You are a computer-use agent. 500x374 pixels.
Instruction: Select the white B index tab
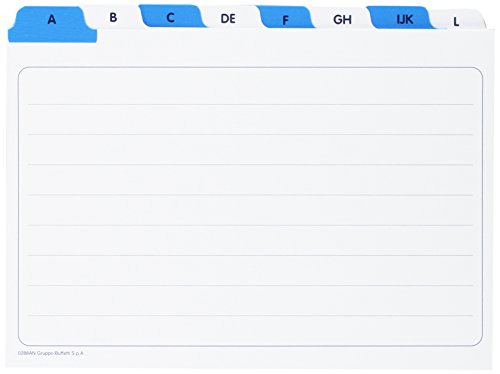(113, 17)
